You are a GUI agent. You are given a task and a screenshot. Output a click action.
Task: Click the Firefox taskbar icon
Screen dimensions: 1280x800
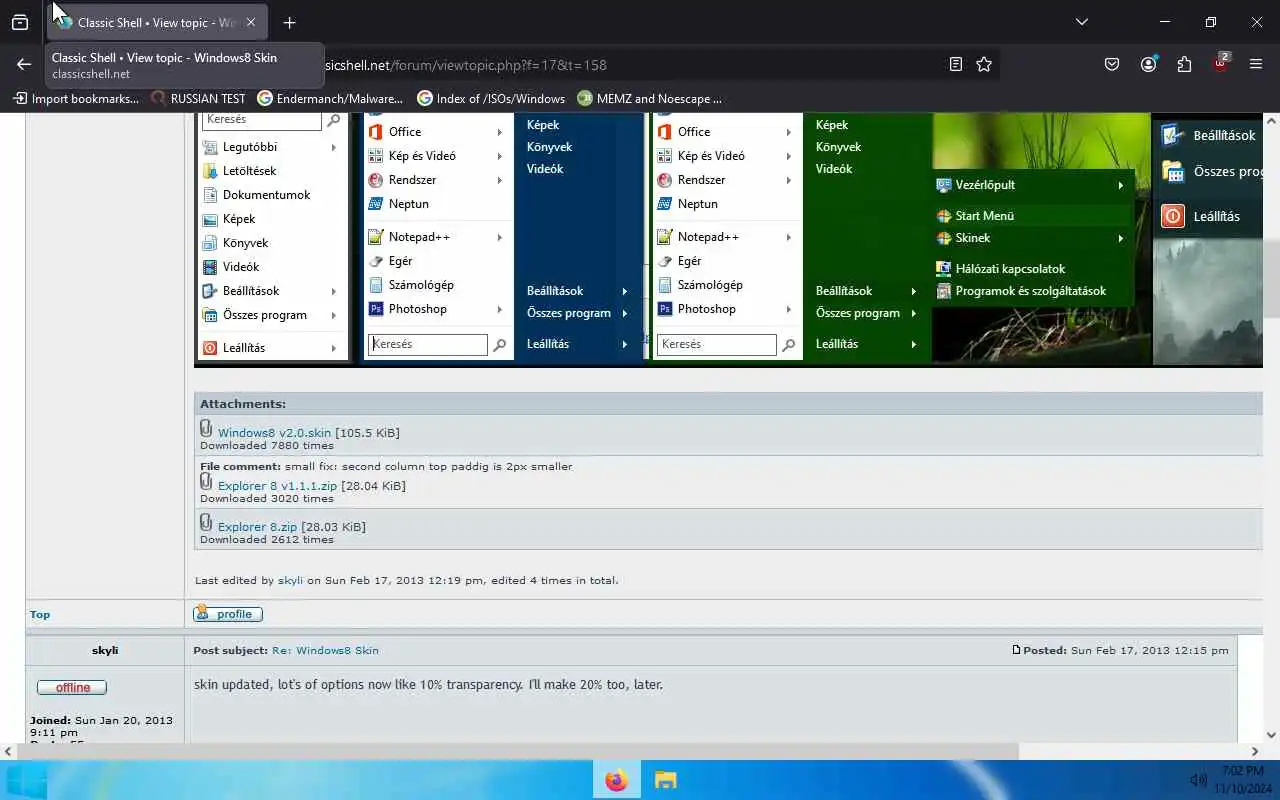coord(616,780)
